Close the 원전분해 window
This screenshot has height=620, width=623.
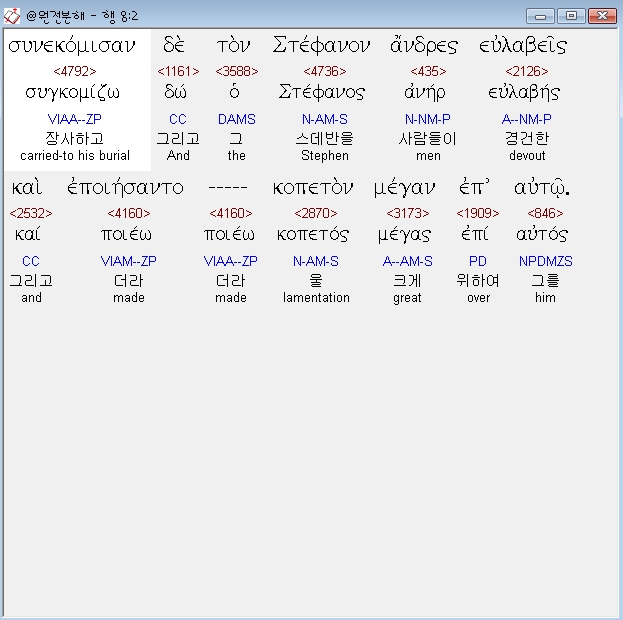coord(602,16)
